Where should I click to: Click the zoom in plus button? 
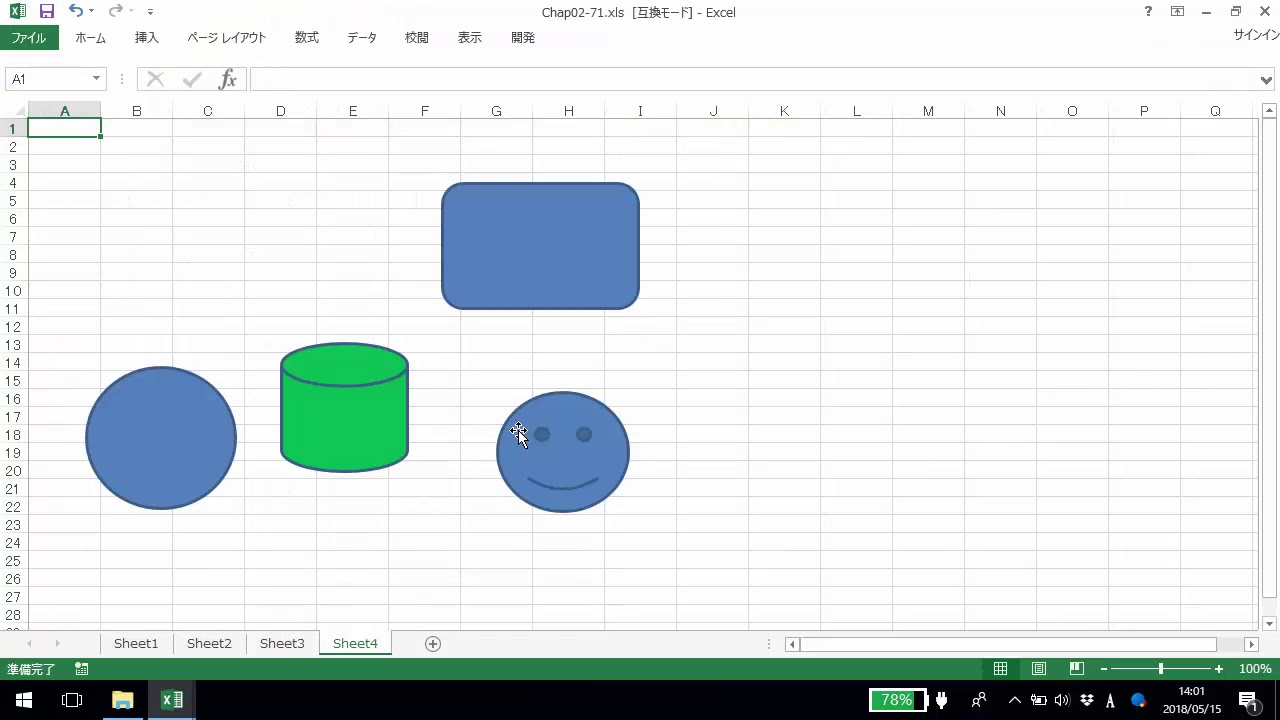(1218, 669)
